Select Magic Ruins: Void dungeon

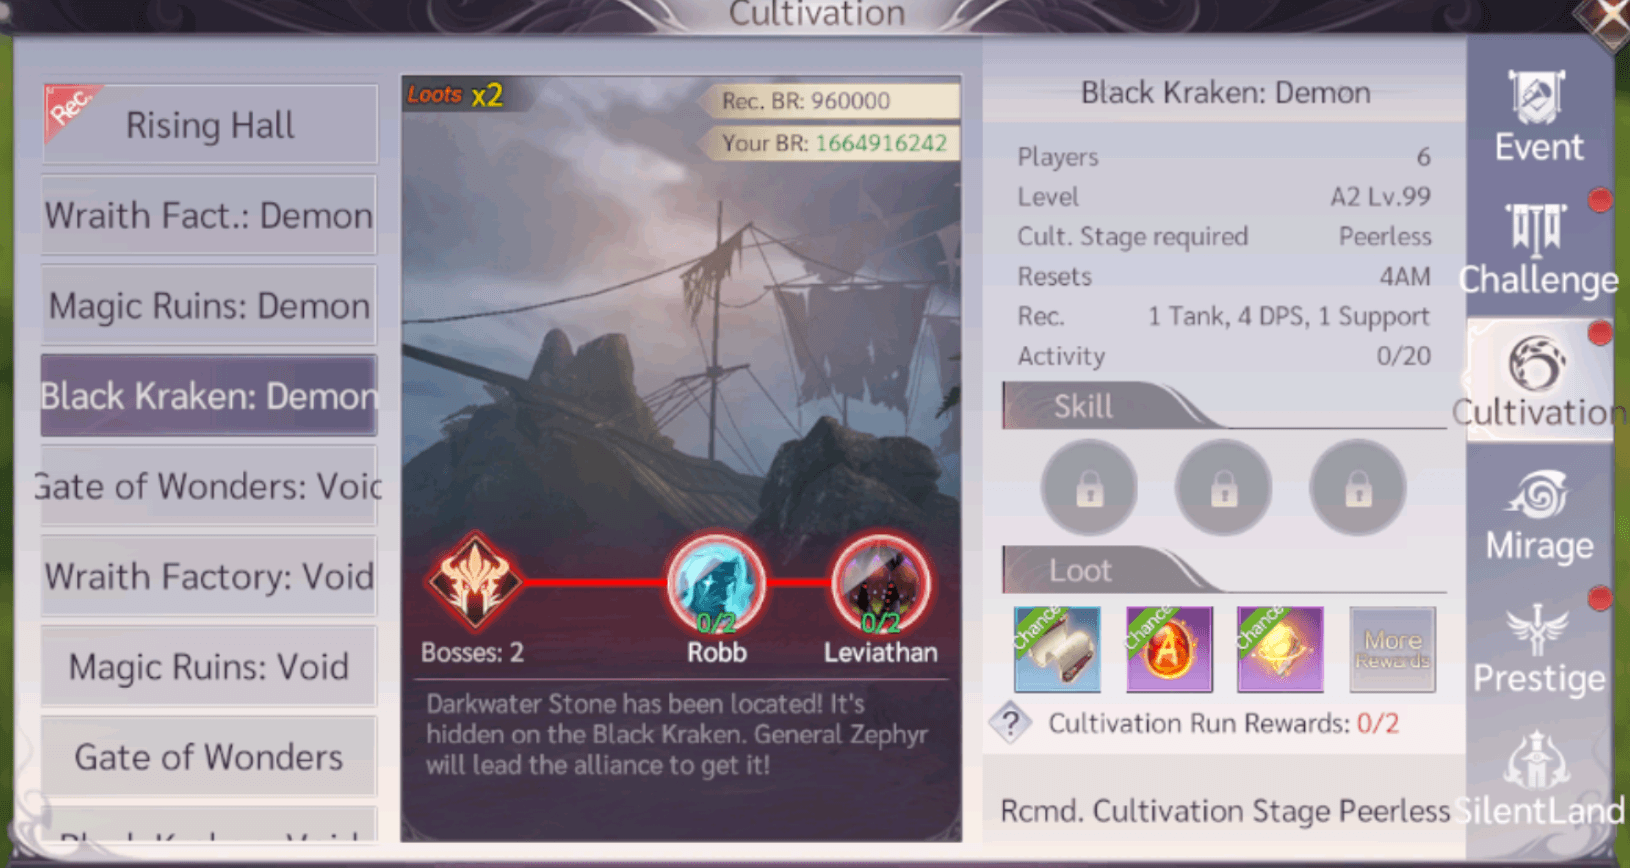pos(209,667)
